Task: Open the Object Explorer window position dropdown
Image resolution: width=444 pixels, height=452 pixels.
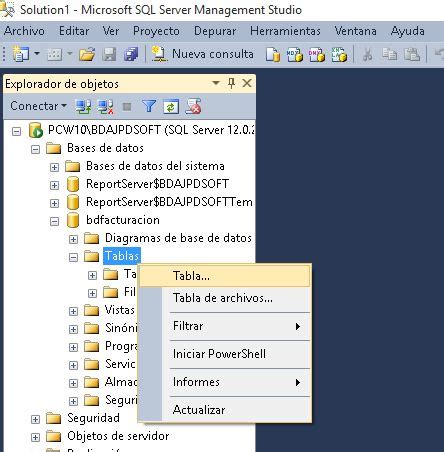Action: tap(216, 83)
